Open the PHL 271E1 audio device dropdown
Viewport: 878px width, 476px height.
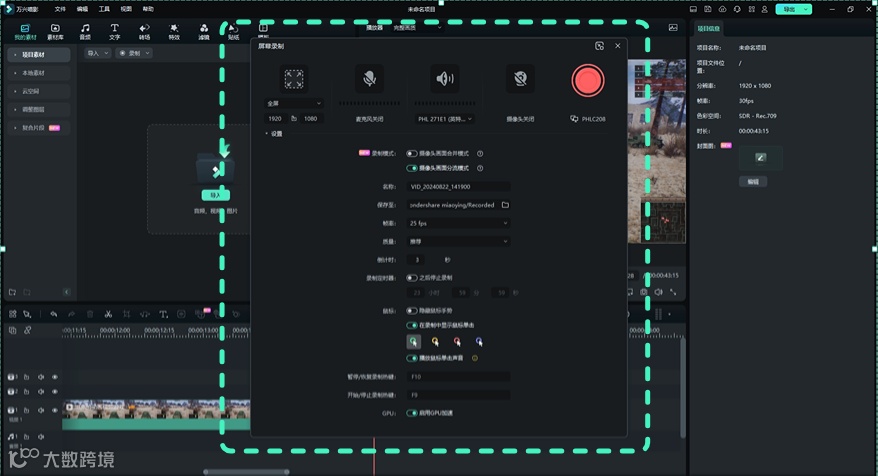pos(445,119)
